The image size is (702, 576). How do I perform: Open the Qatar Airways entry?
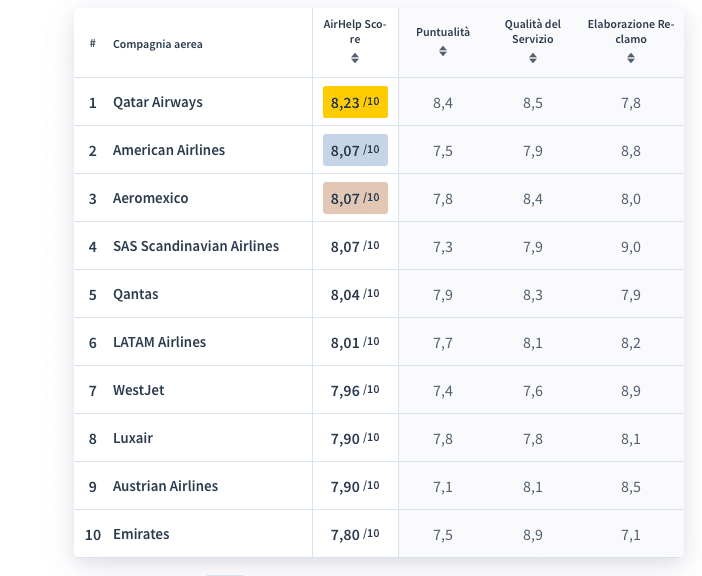click(157, 103)
